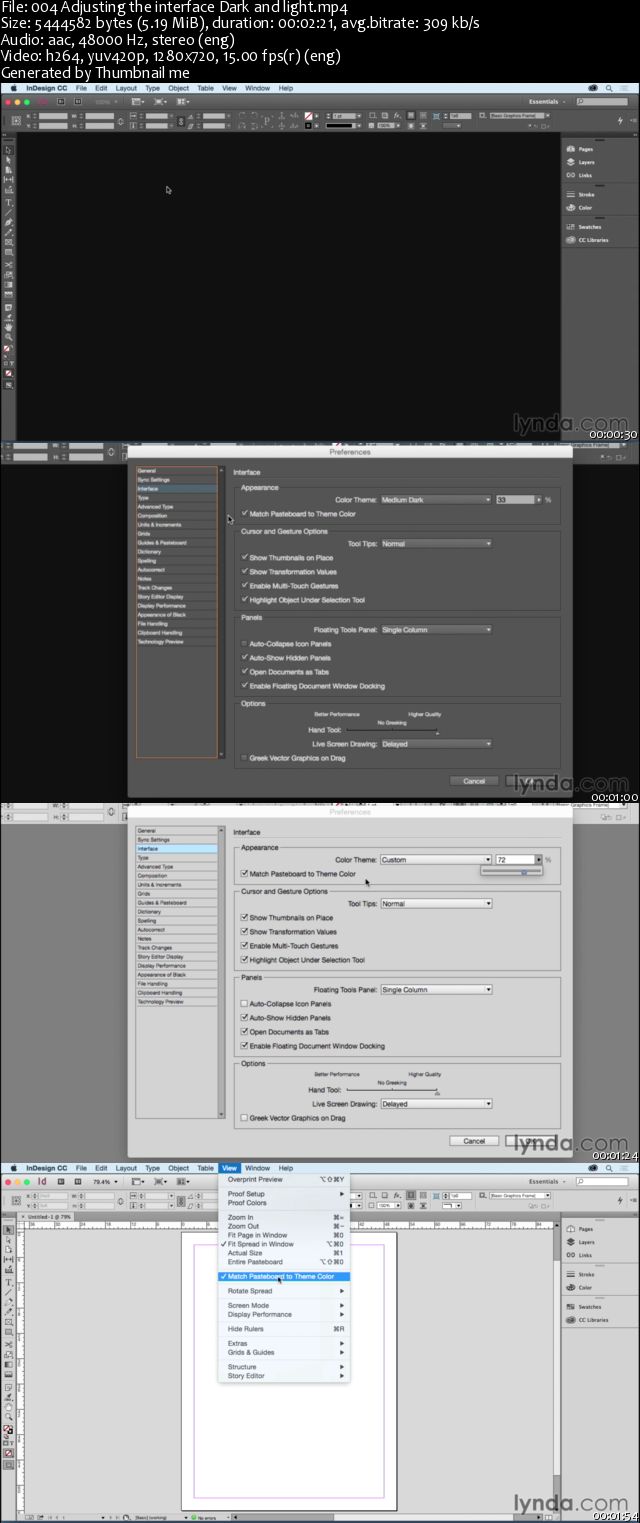Click the Hand Tool quality slider in light dialog
640x1523 pixels.
click(x=392, y=1090)
